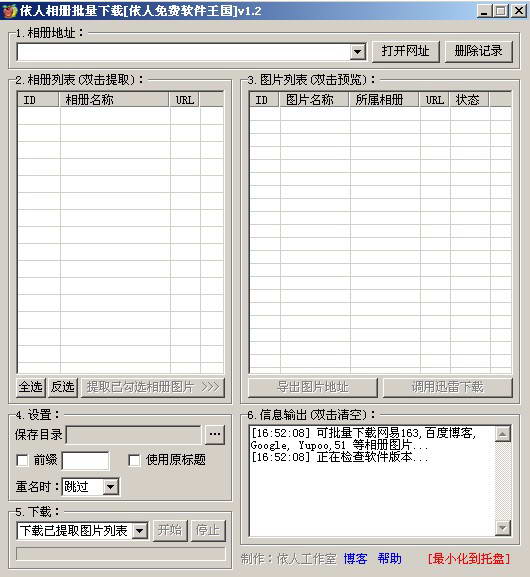Click the 全选 button
530x577 pixels.
[x=31, y=387]
